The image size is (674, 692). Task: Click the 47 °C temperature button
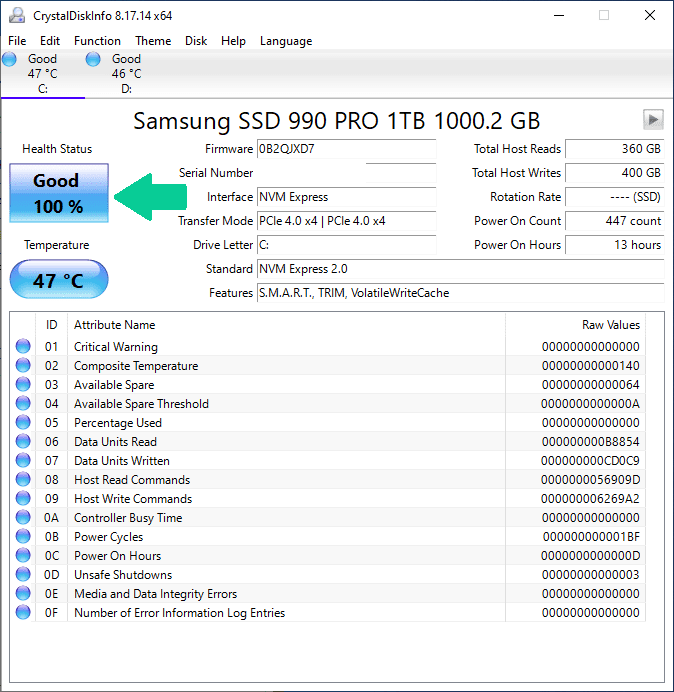tap(59, 279)
